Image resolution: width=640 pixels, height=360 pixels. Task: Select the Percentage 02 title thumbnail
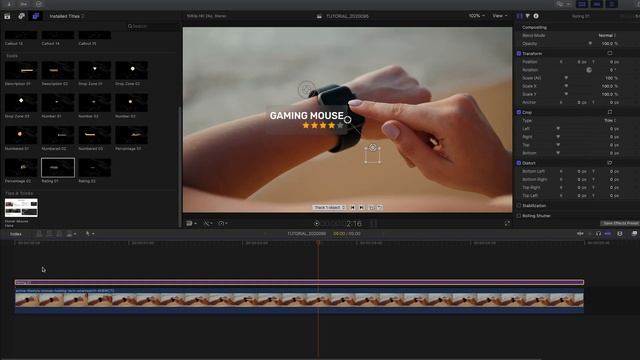(21, 168)
